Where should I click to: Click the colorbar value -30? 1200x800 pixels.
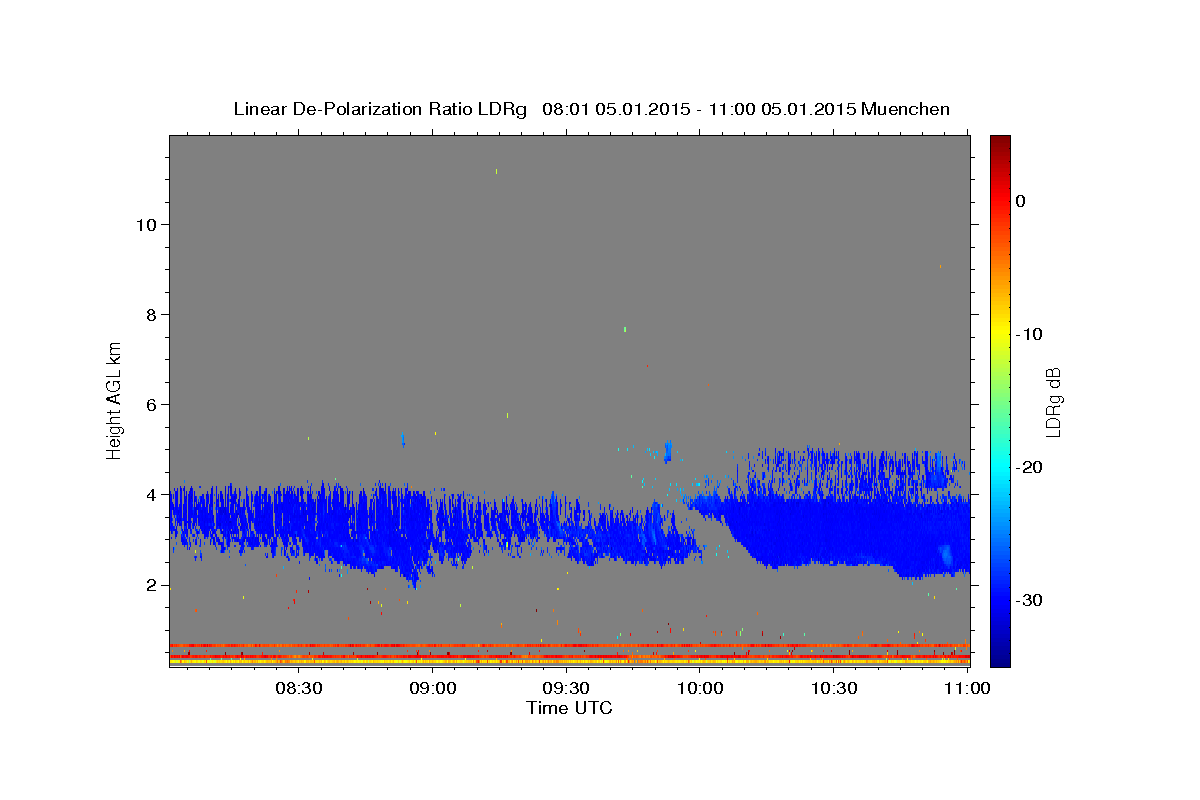1030,600
